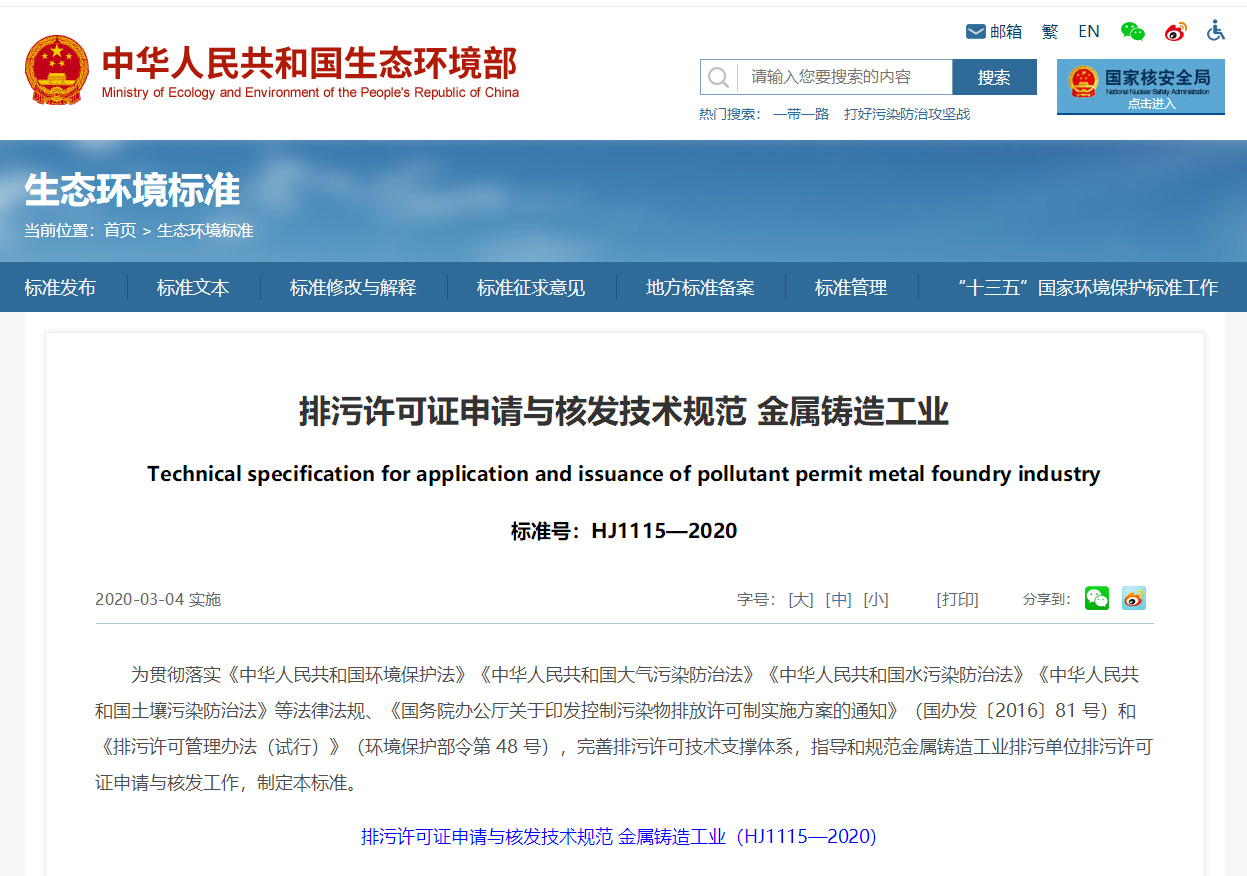
Task: Set font size to small [小]
Action: coord(876,600)
